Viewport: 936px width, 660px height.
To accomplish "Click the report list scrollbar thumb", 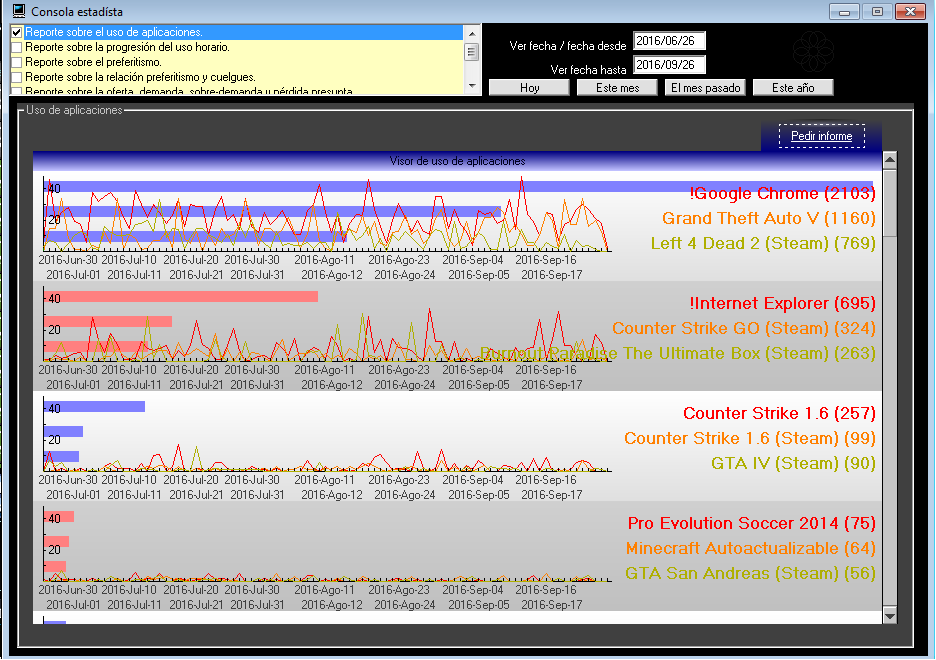I will tap(472, 52).
